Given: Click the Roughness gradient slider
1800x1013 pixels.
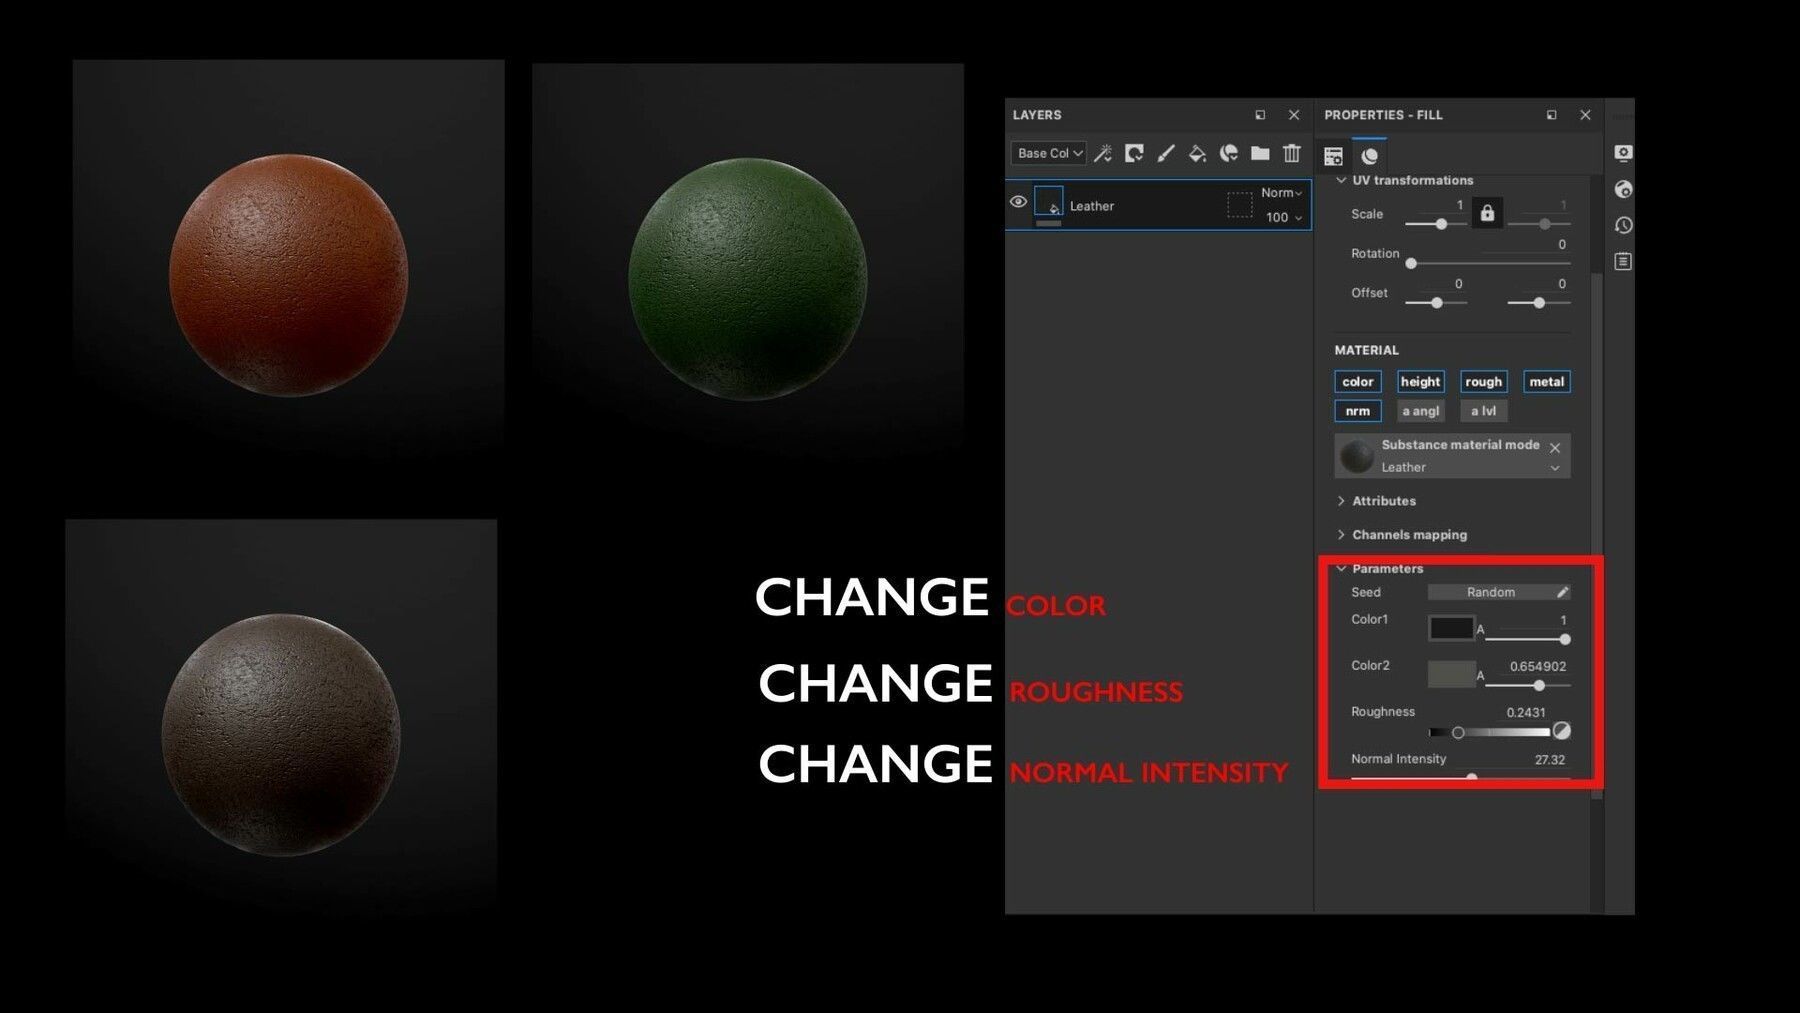Looking at the screenshot, I should pos(1490,732).
